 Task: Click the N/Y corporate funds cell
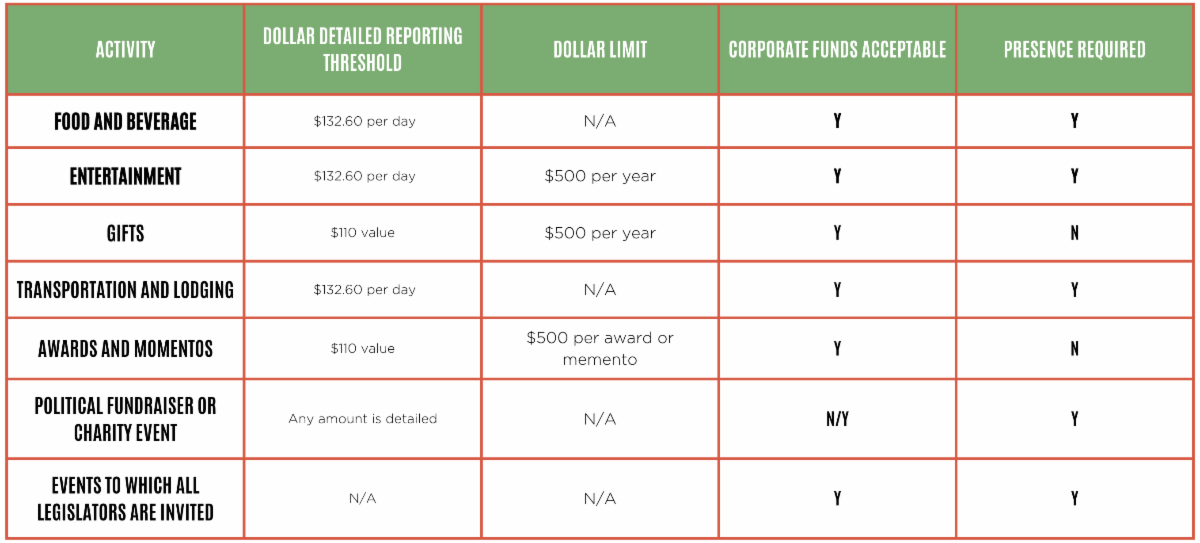pos(837,419)
